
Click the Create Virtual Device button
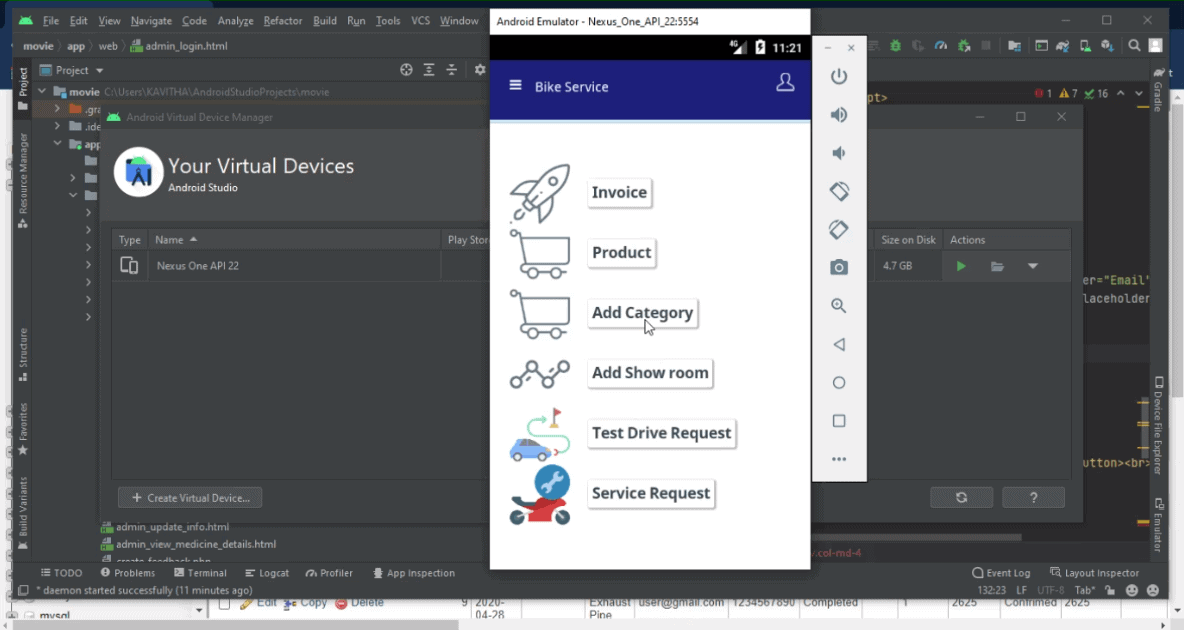190,498
